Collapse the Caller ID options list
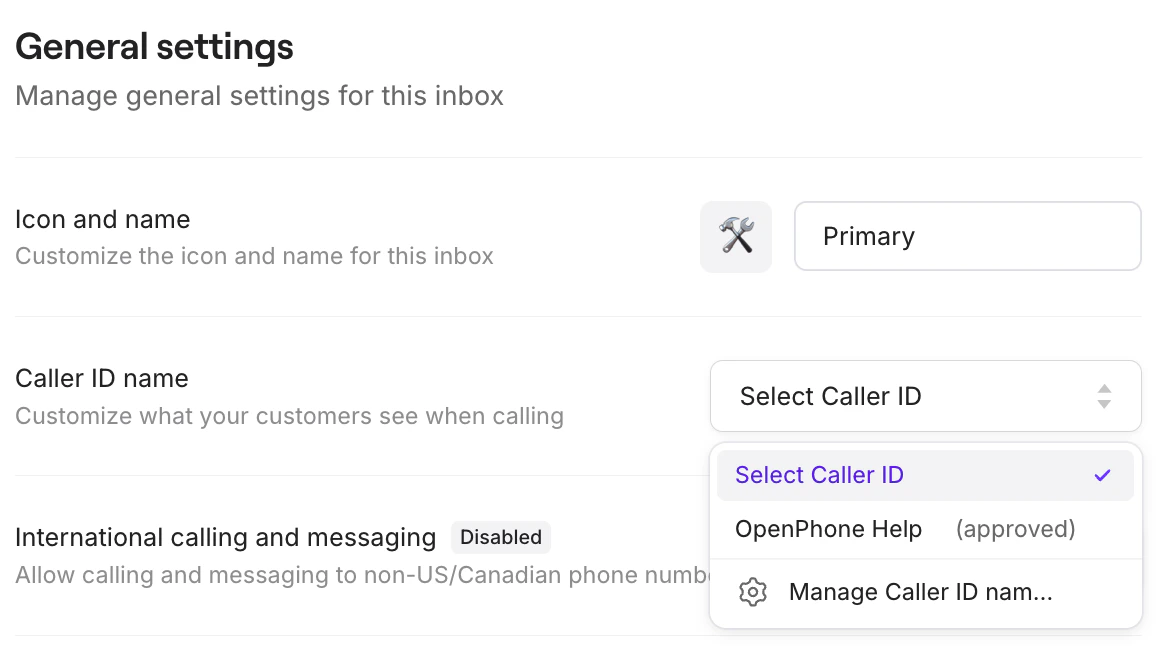Image resolution: width=1156 pixels, height=646 pixels. (x=925, y=396)
